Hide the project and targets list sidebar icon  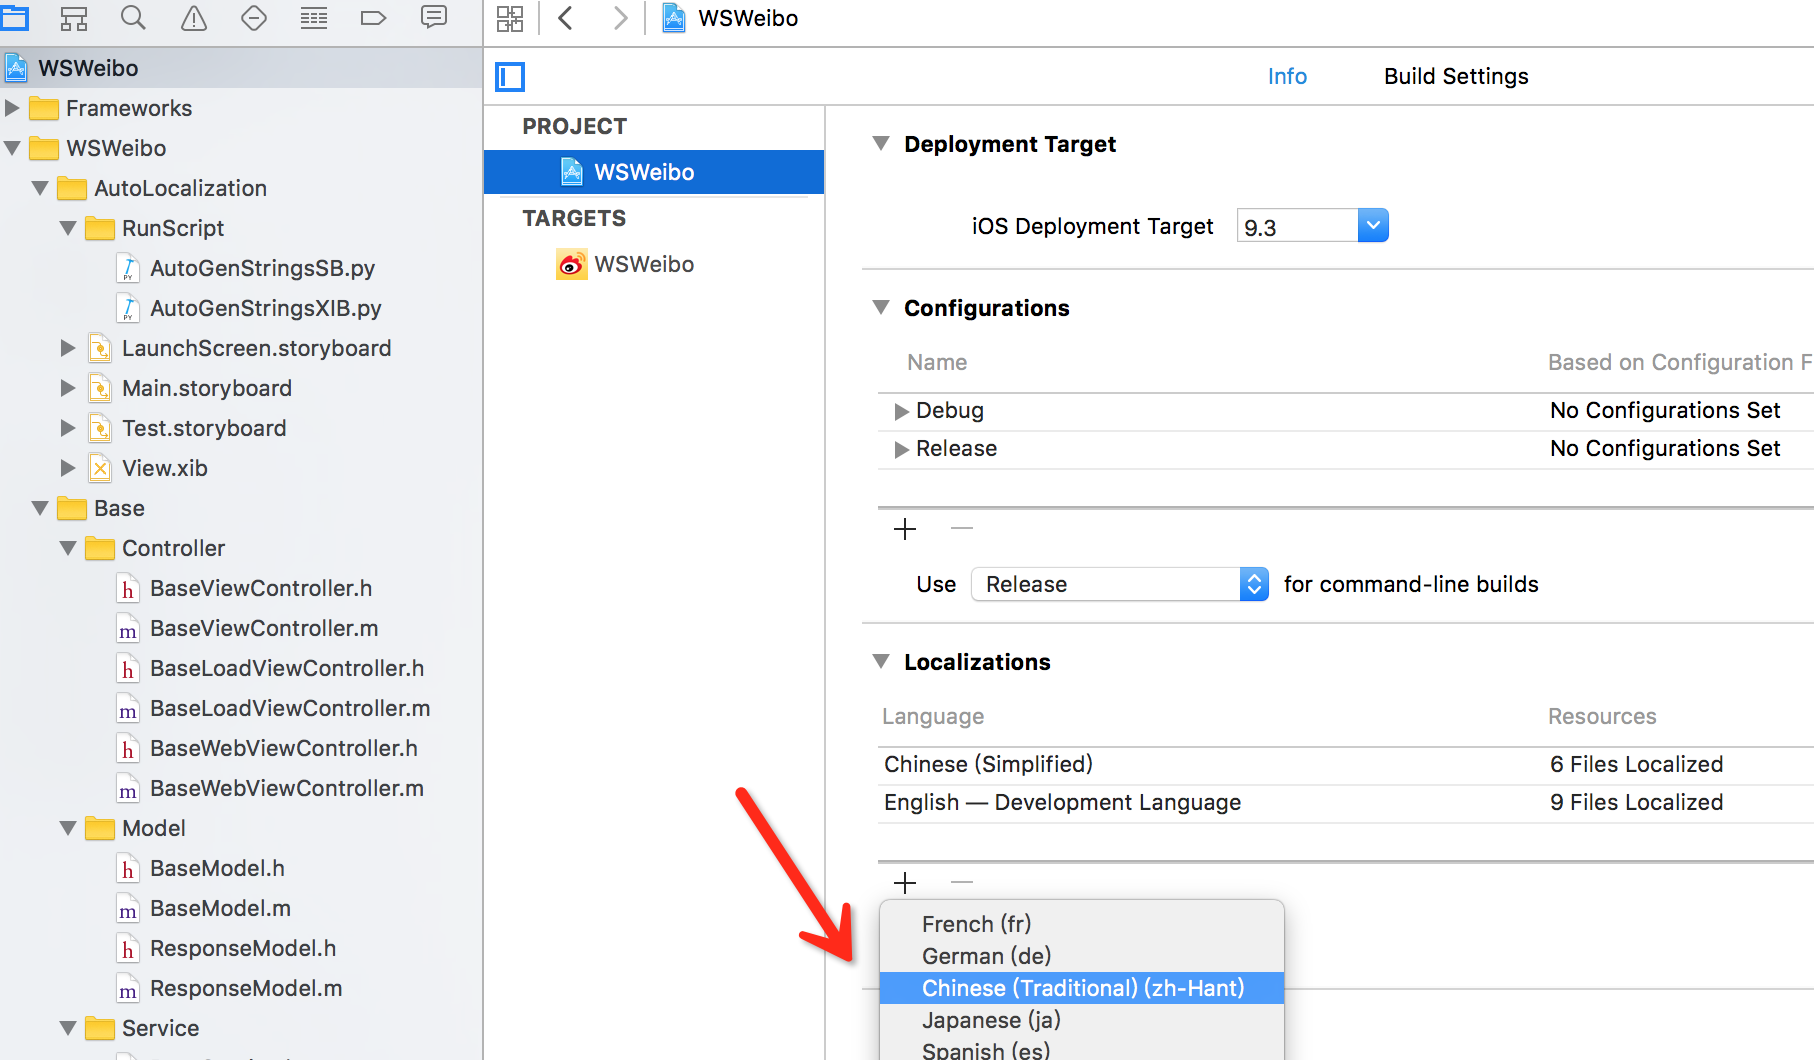pos(510,76)
